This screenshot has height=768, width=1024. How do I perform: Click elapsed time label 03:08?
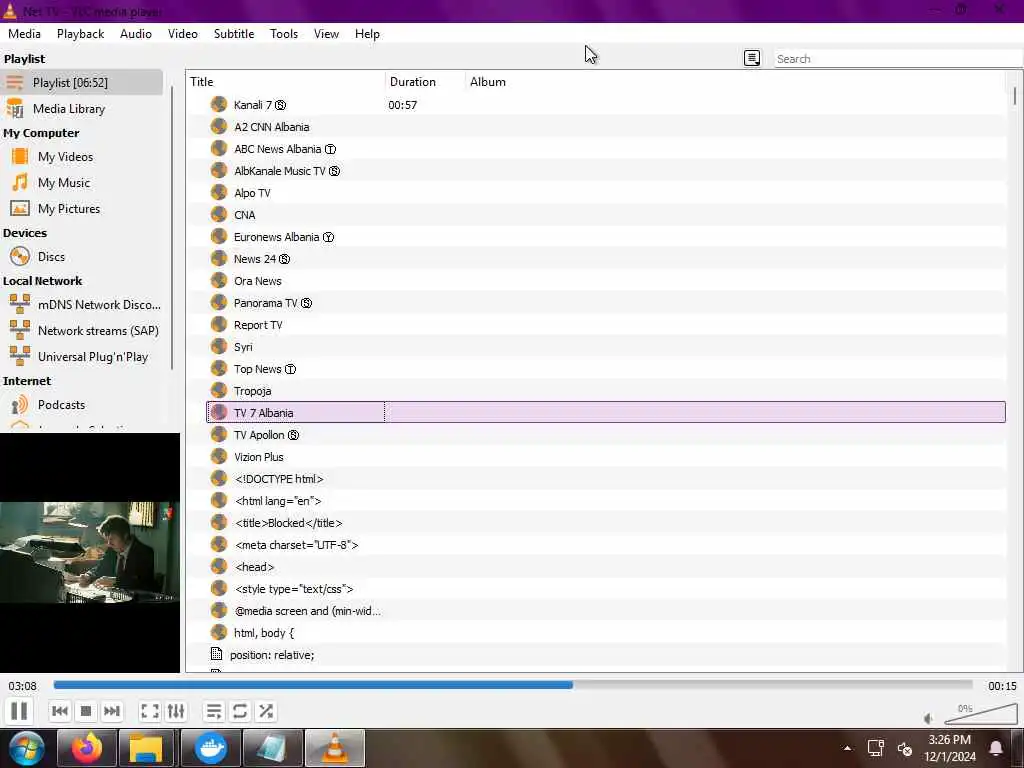22,686
